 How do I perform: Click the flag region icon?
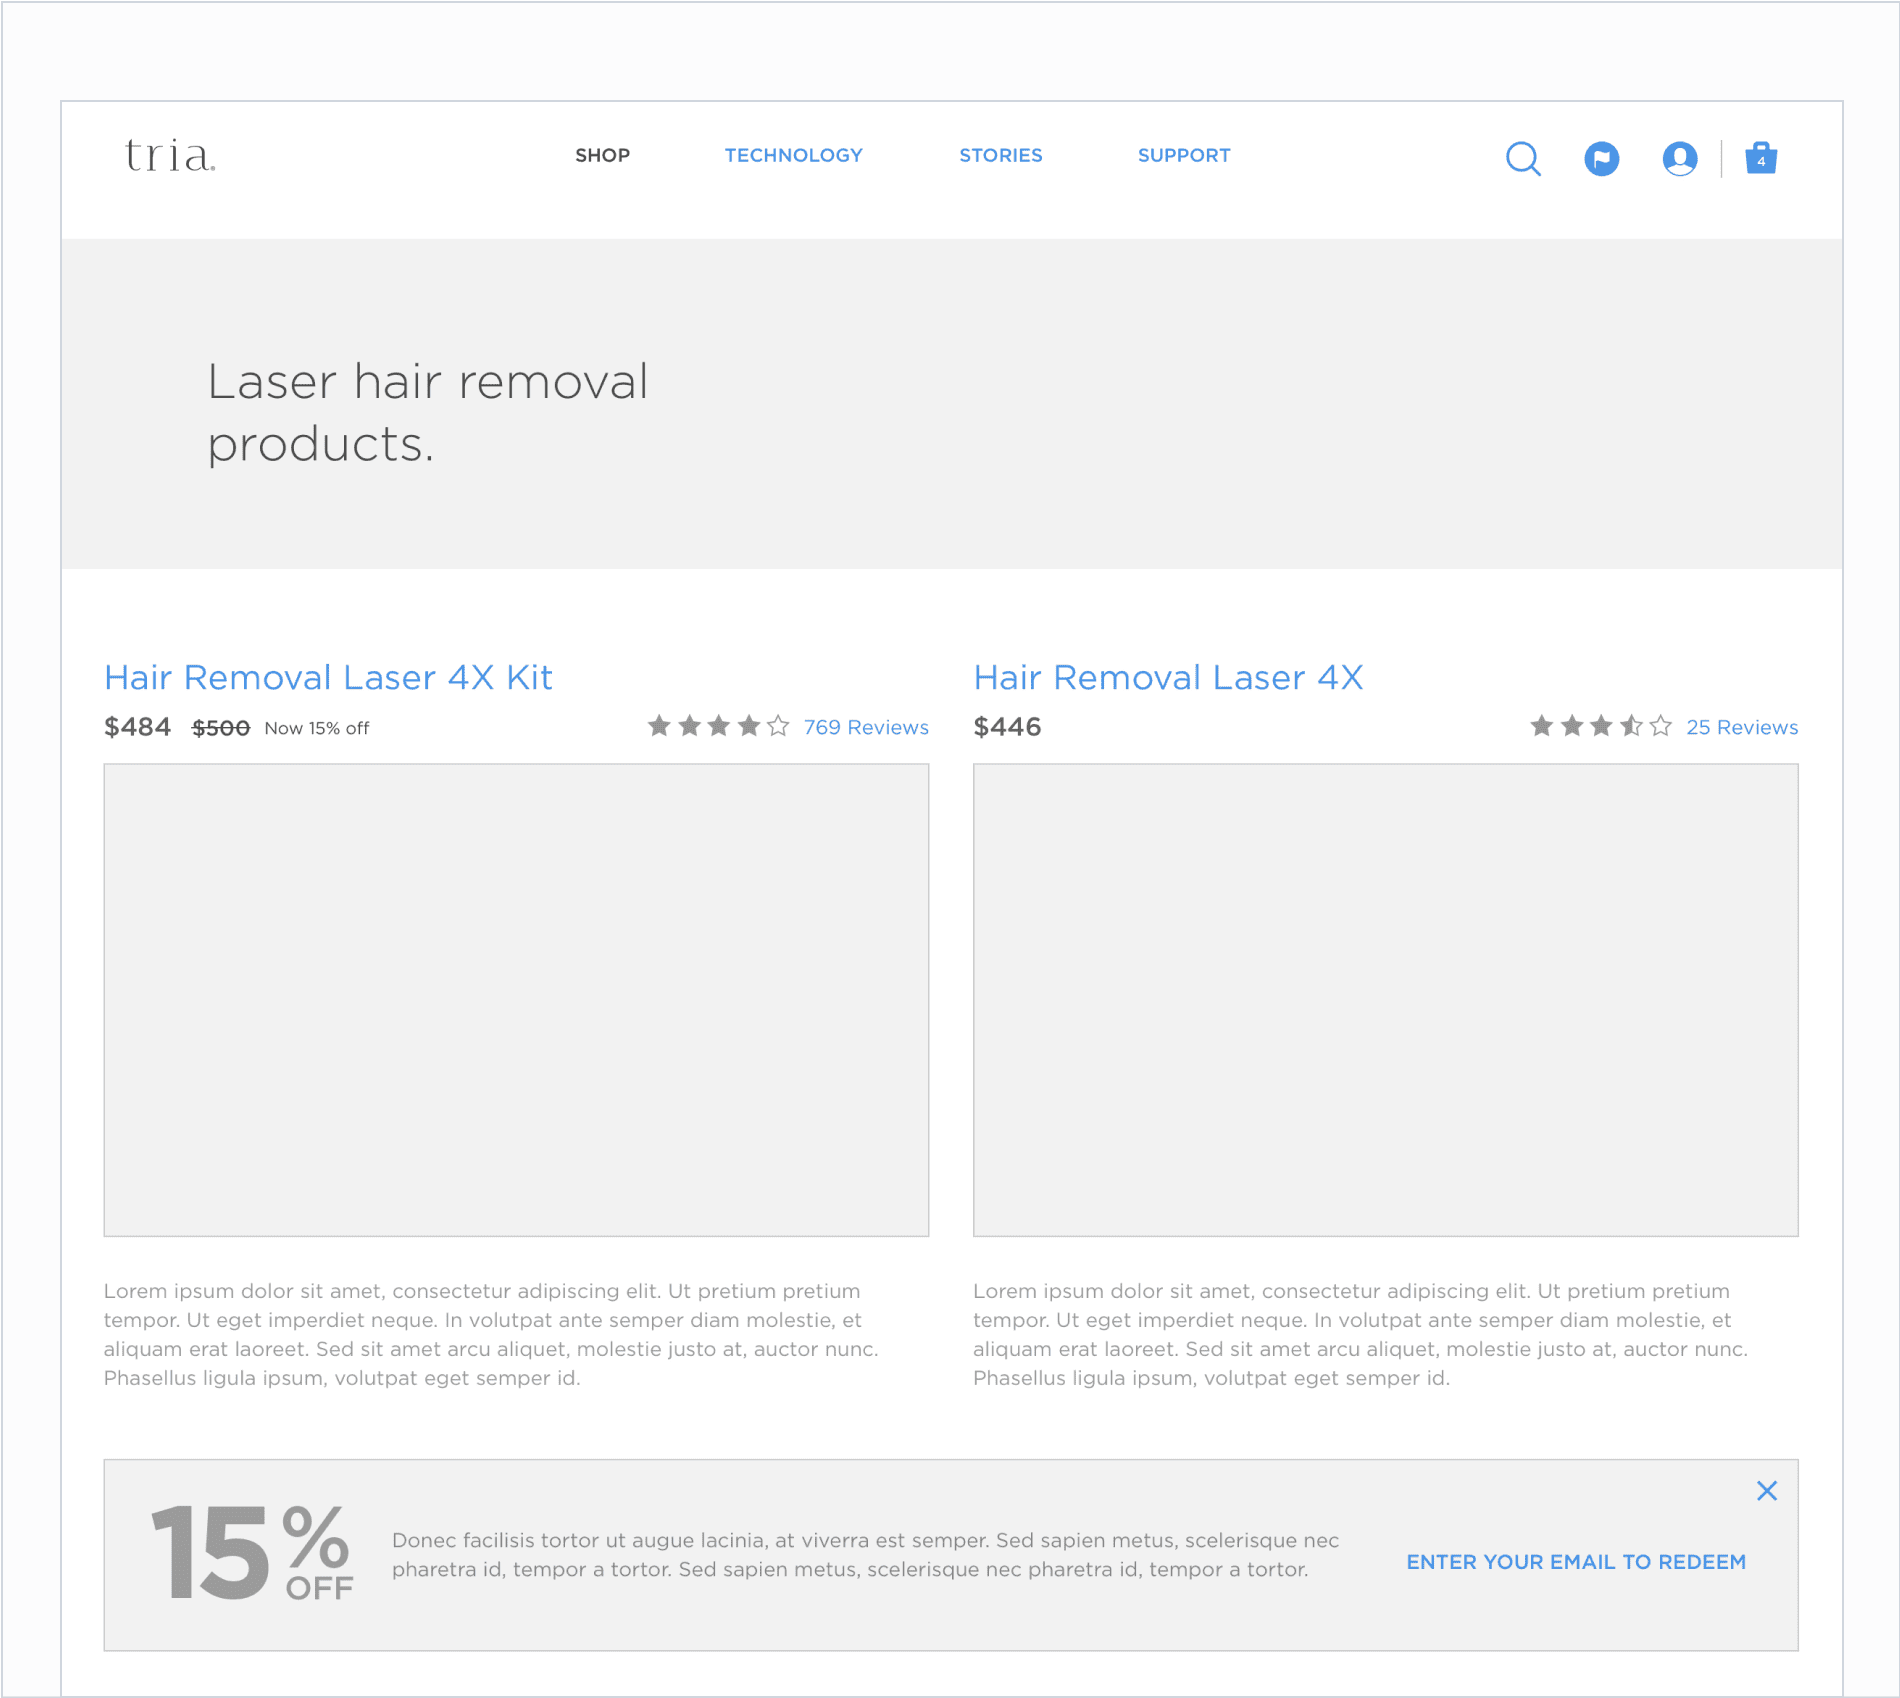coord(1601,158)
